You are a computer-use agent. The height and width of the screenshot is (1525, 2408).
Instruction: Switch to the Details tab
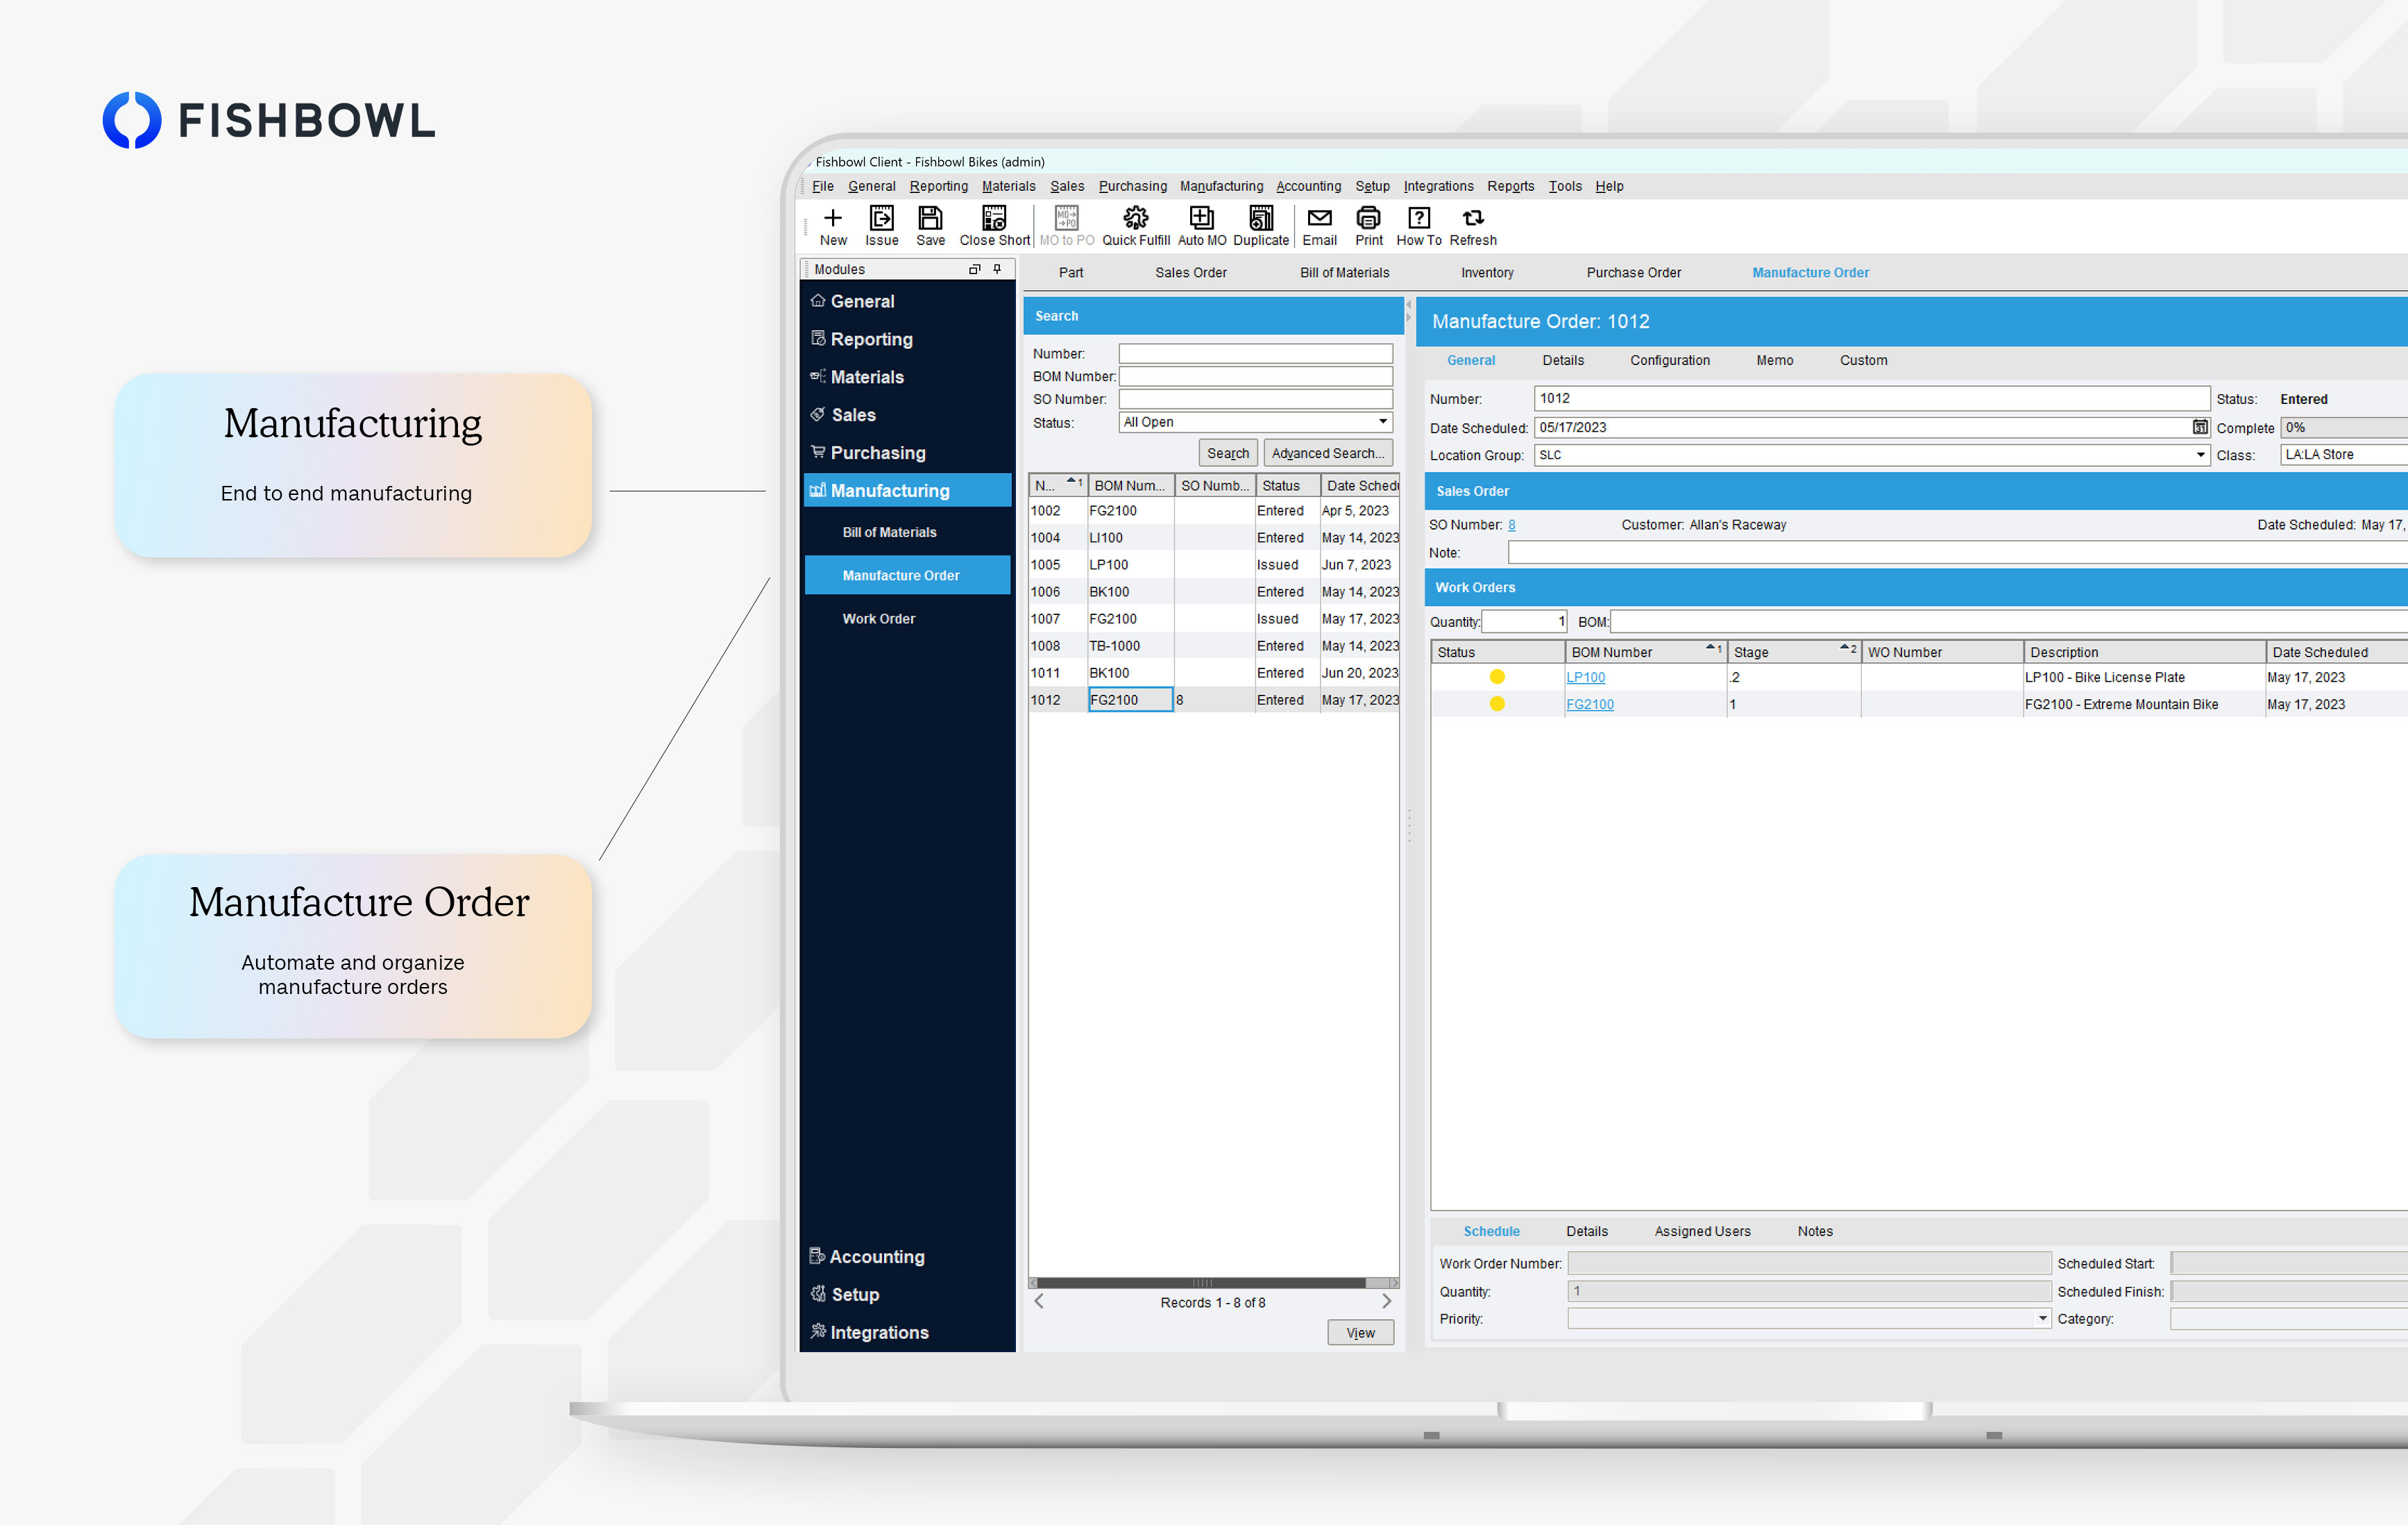(x=1563, y=360)
